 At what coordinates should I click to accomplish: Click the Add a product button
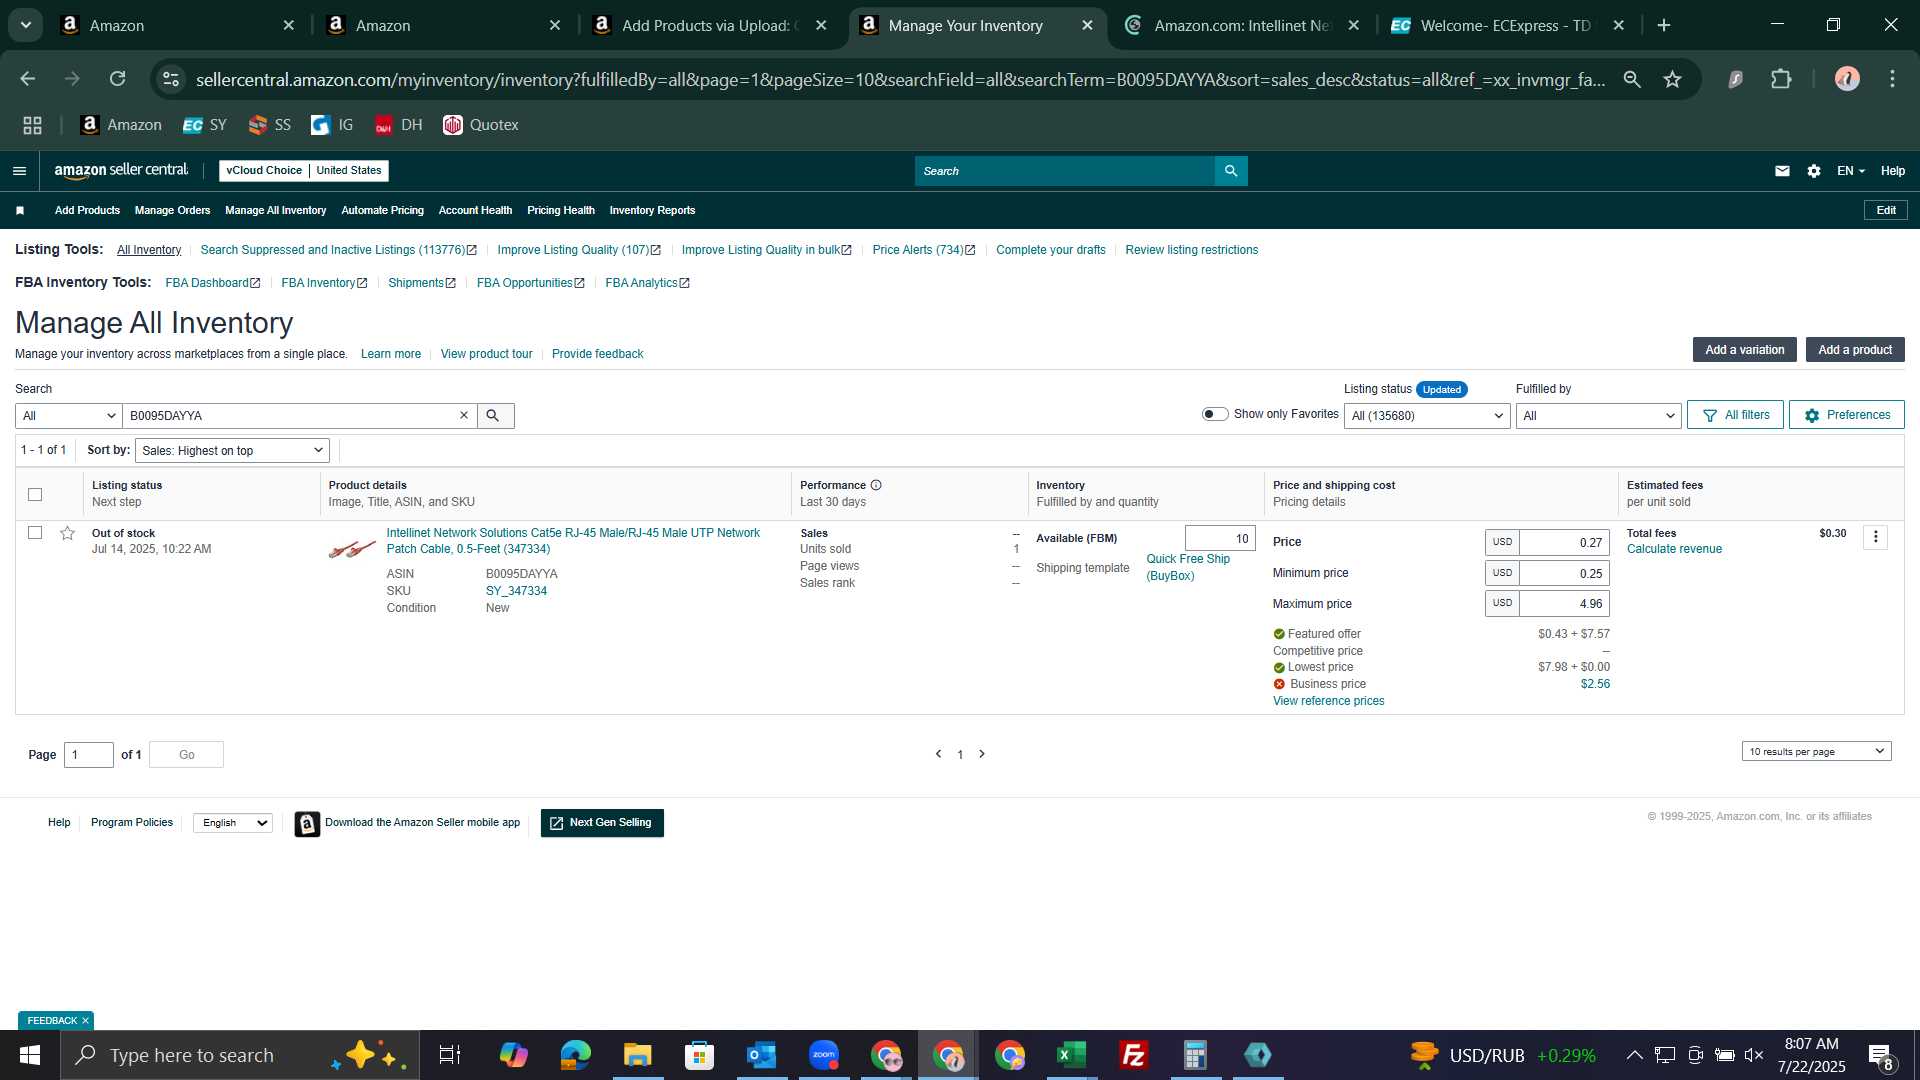tap(1855, 350)
